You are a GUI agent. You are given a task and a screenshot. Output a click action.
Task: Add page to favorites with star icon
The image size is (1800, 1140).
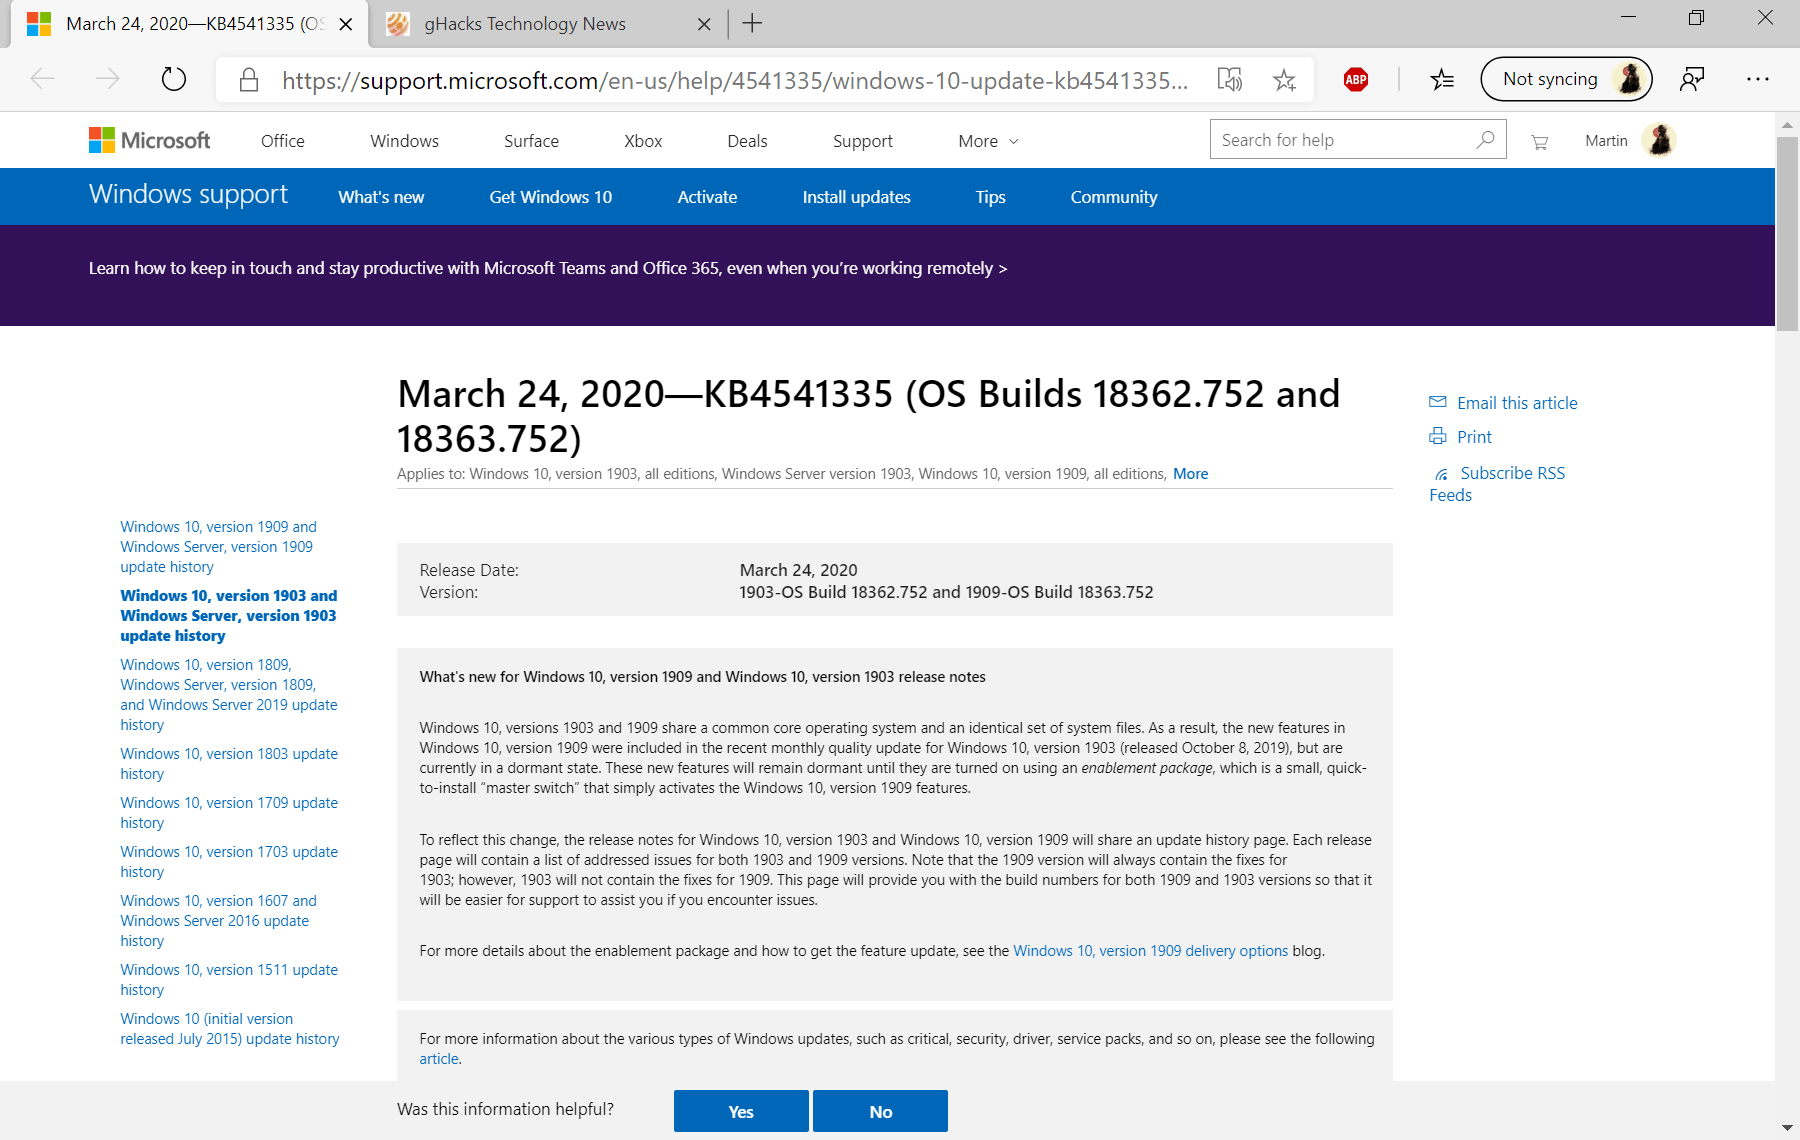1284,79
